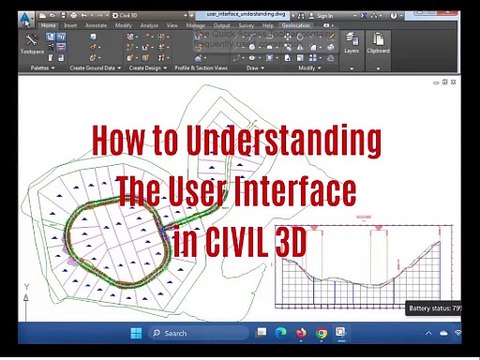480x360 pixels.
Task: Open the Windows Start menu
Action: tap(136, 333)
